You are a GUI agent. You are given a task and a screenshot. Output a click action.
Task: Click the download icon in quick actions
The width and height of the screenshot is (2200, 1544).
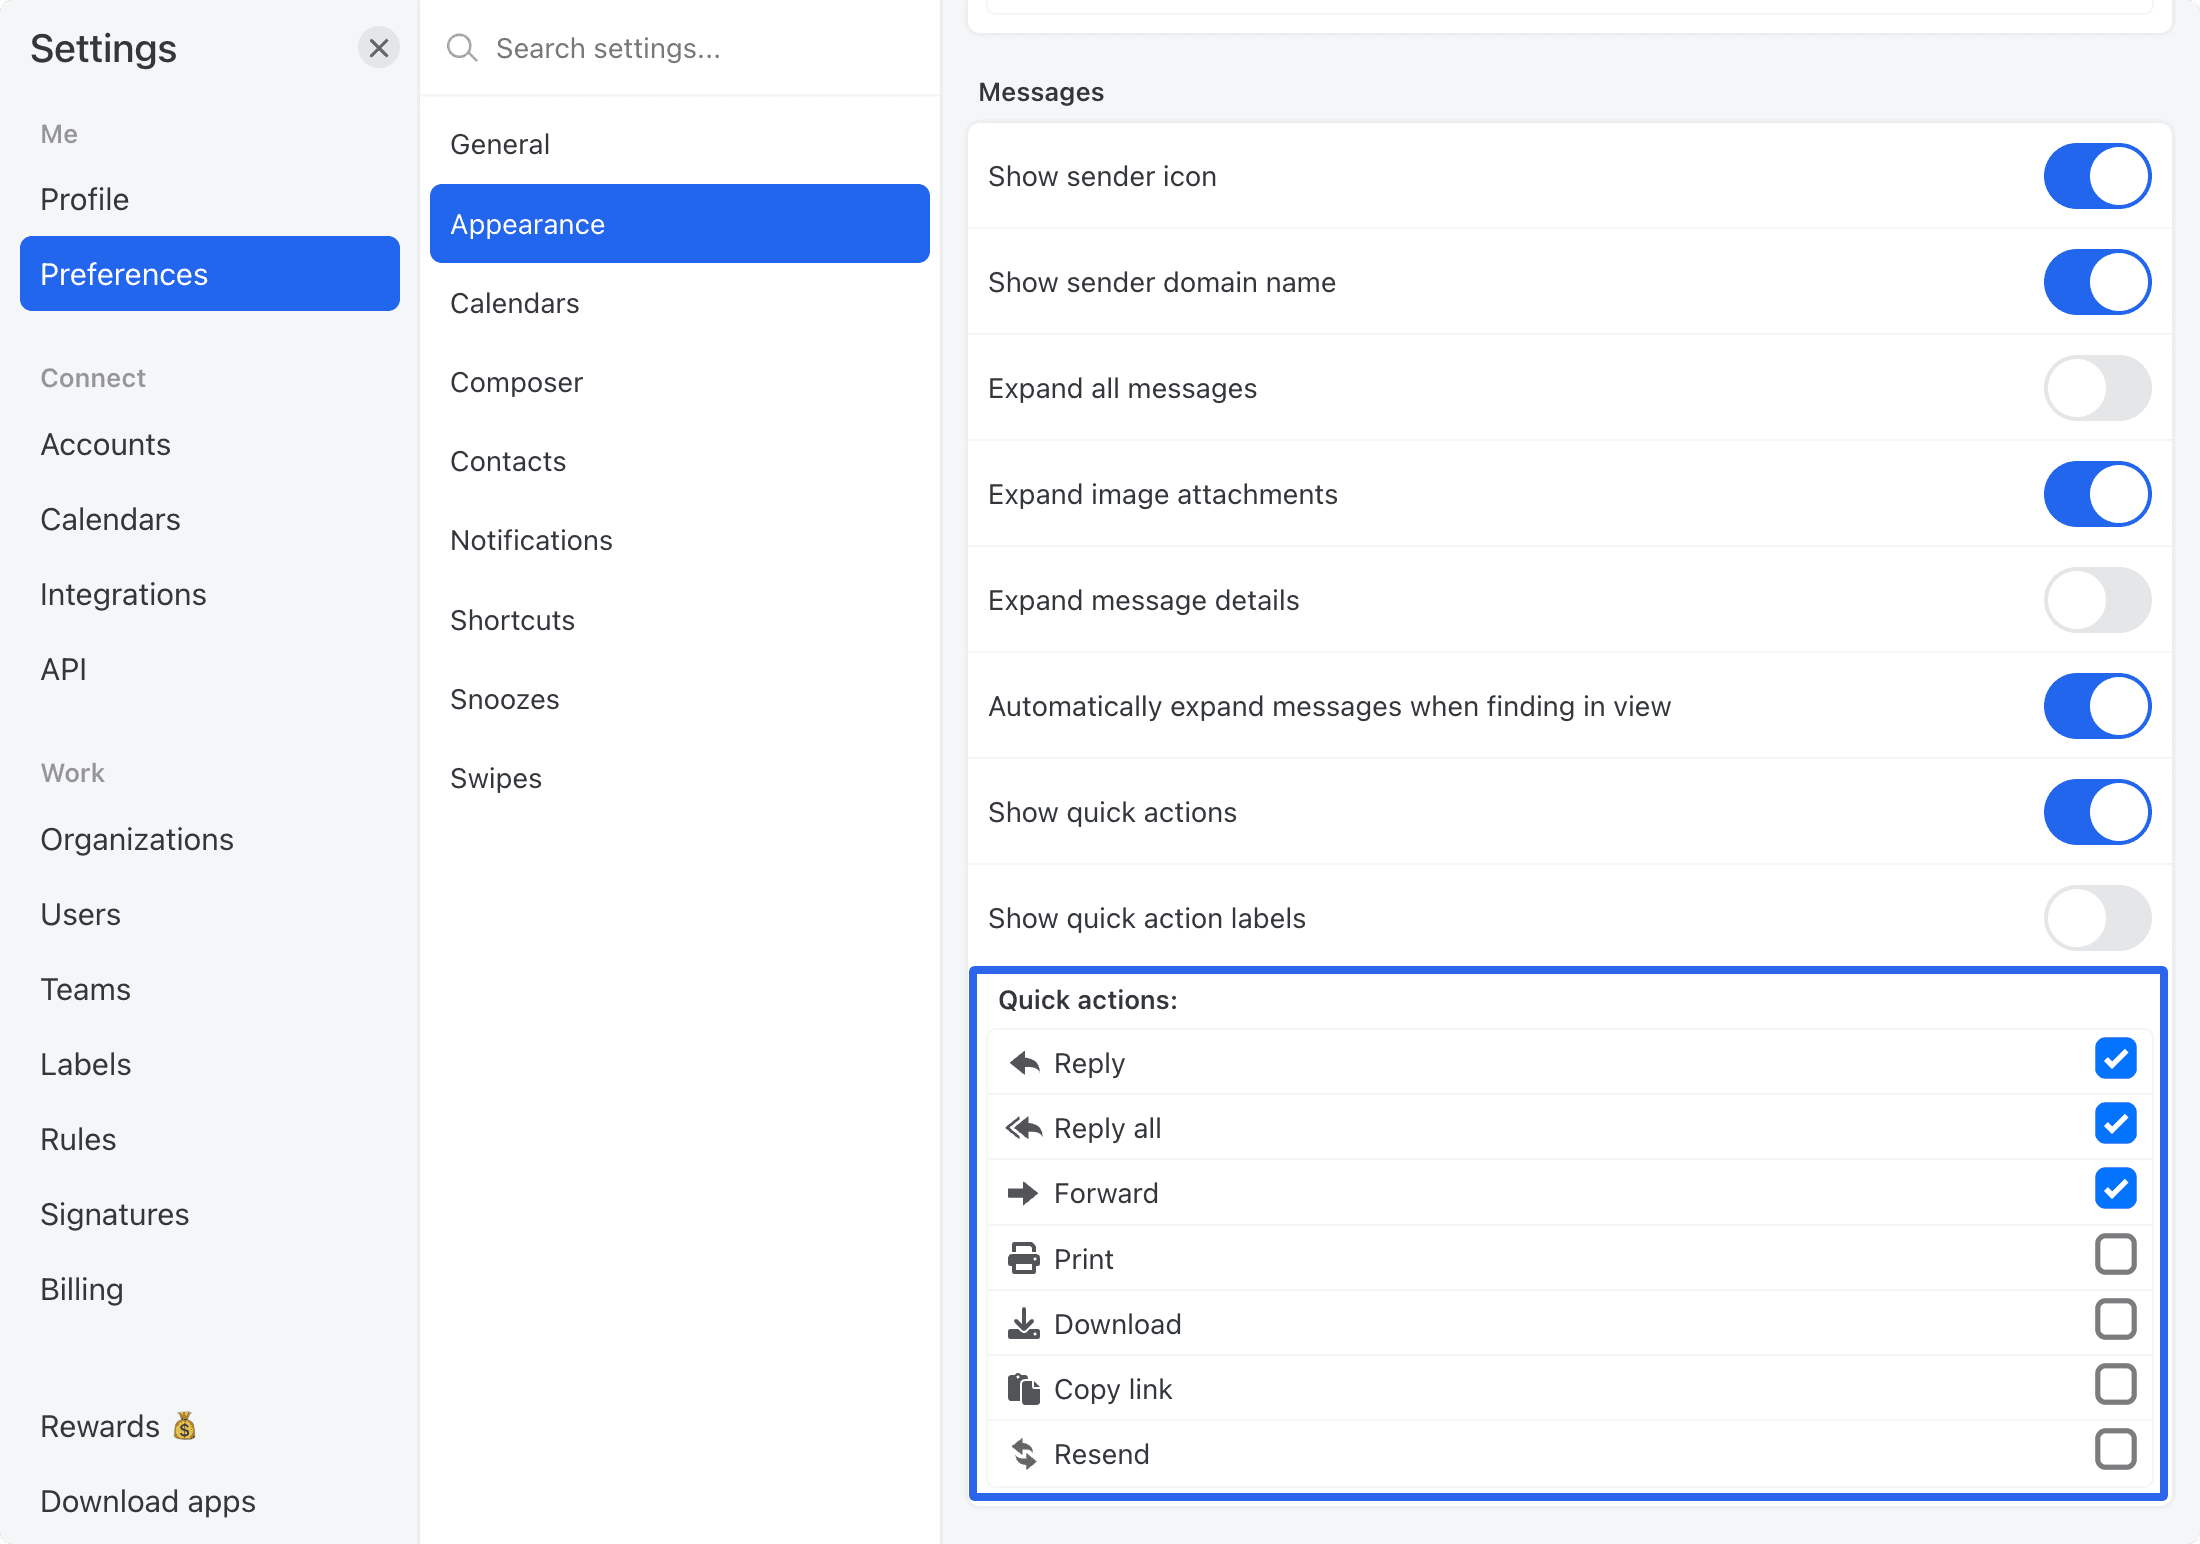click(1023, 1323)
